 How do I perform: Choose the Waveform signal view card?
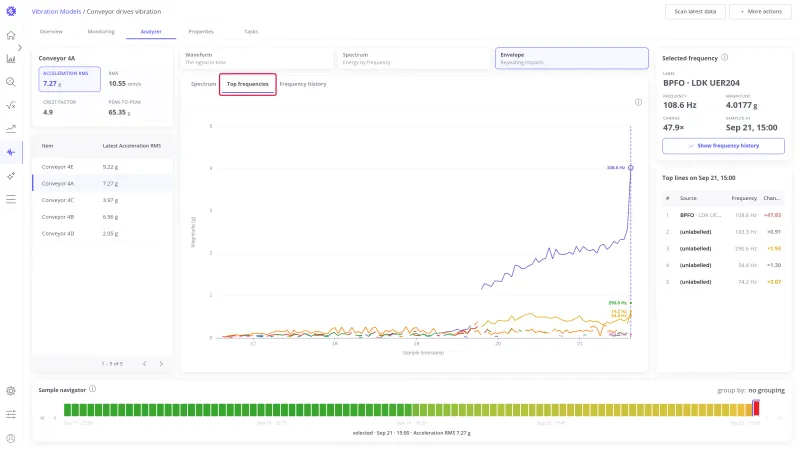tap(257, 58)
